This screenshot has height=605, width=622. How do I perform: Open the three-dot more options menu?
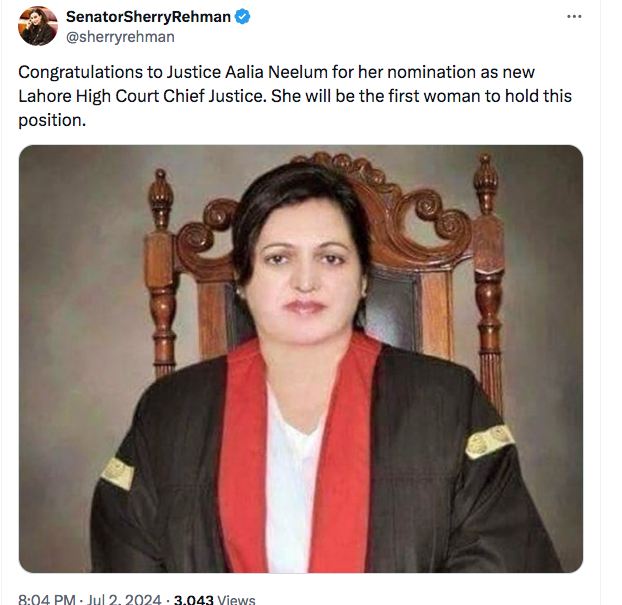pos(573,17)
